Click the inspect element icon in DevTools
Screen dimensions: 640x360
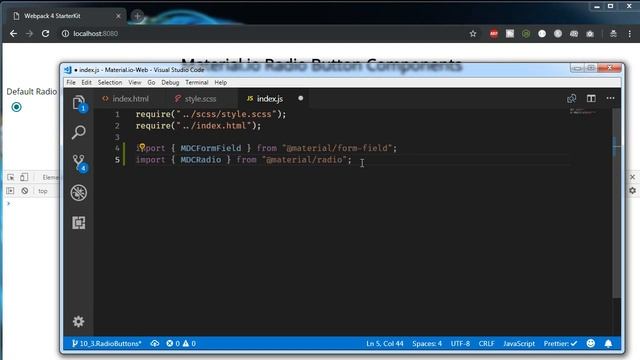tap(11, 177)
